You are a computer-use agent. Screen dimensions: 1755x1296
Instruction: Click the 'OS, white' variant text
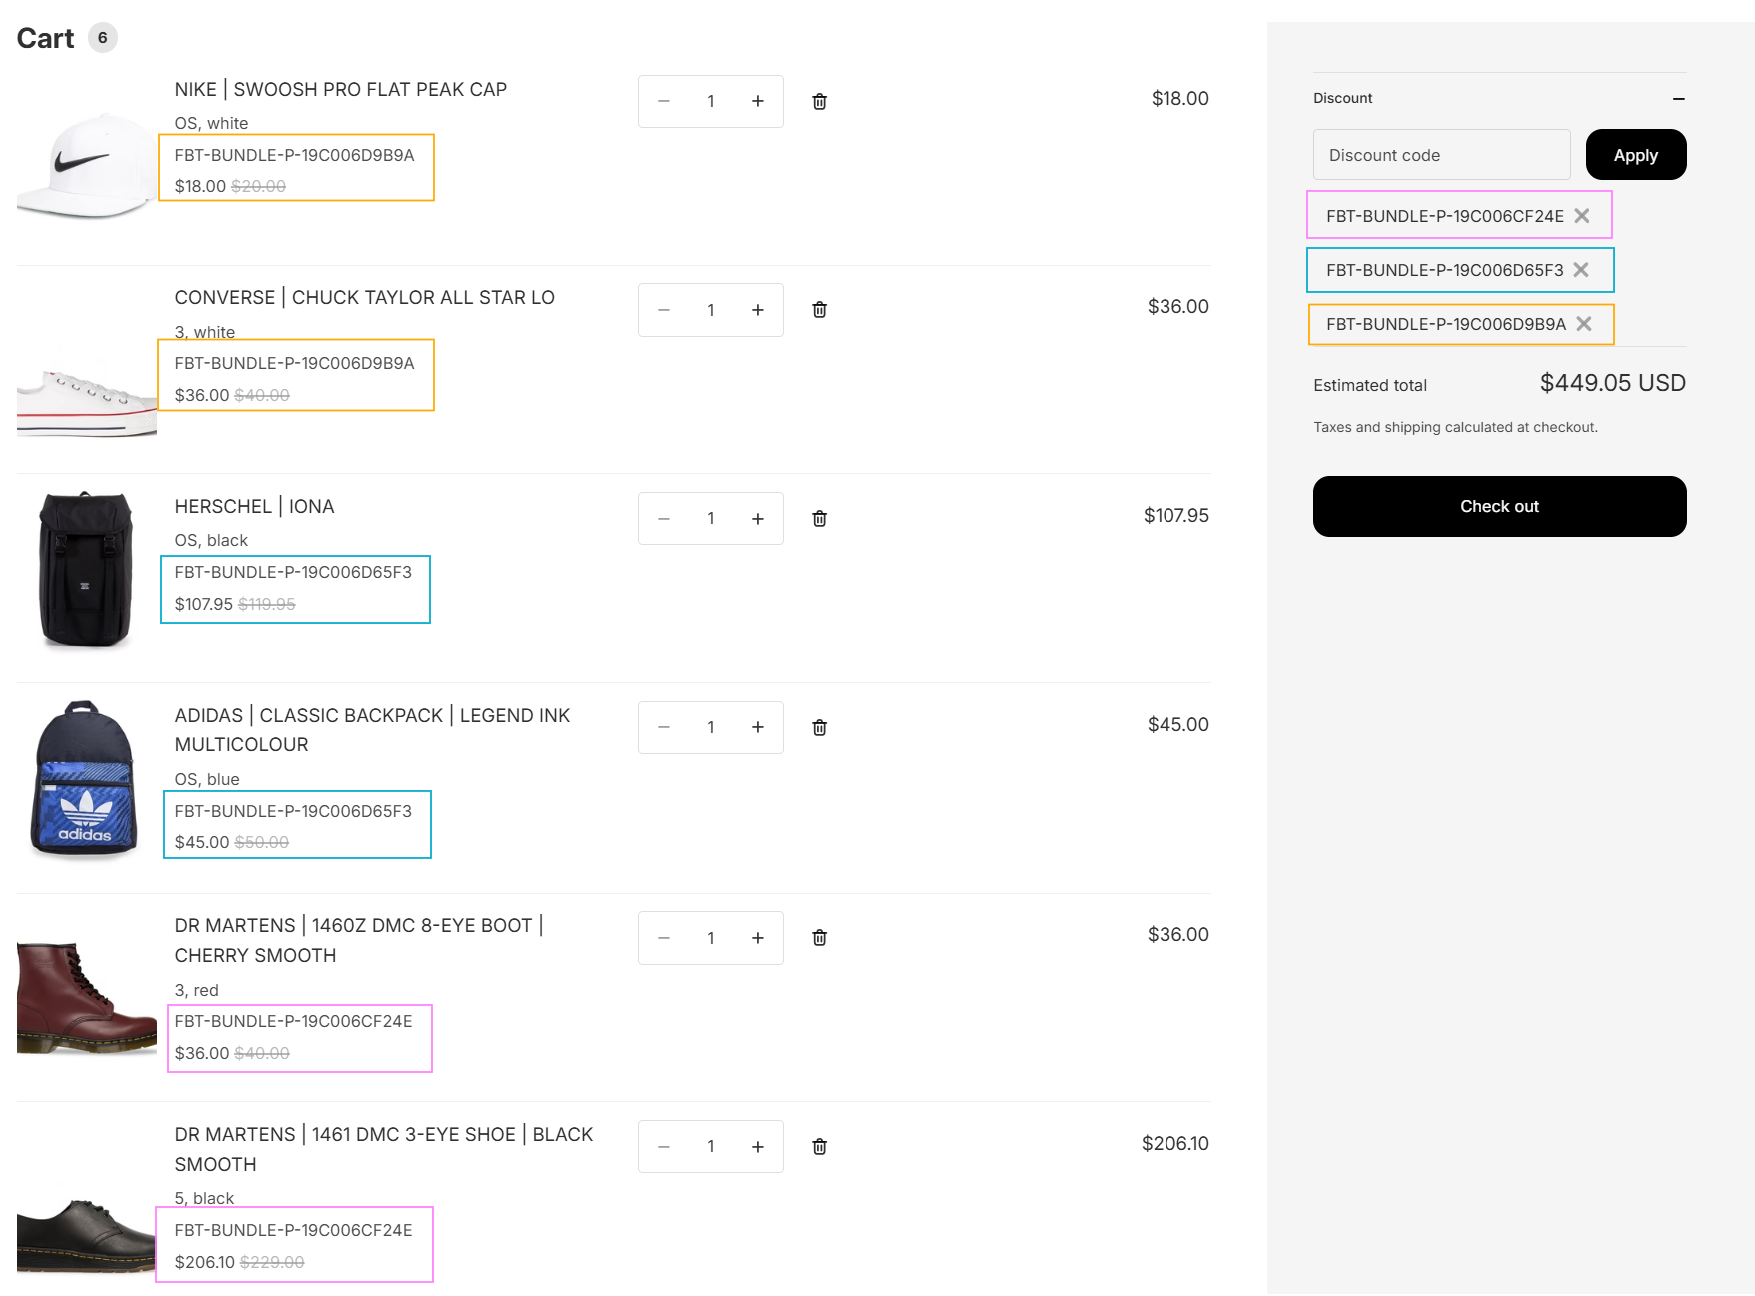[211, 123]
